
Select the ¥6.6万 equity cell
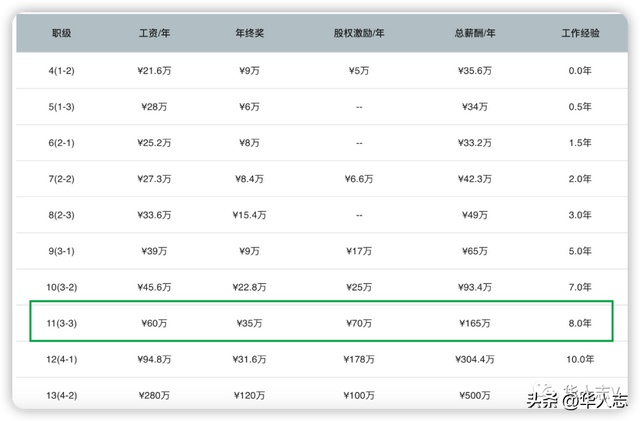coord(359,179)
